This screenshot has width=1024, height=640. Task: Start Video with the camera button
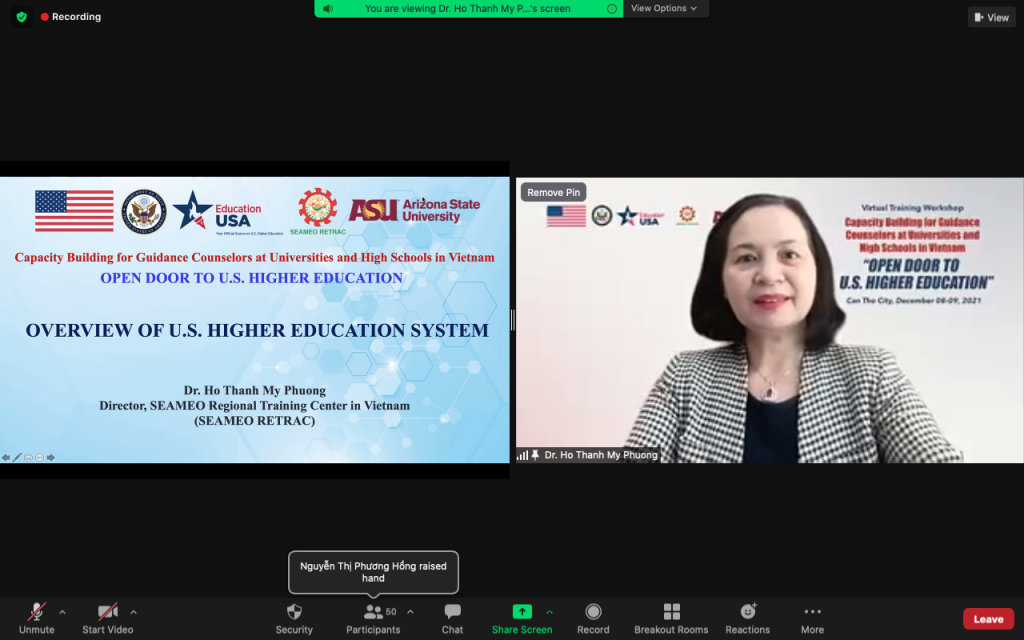(107, 612)
